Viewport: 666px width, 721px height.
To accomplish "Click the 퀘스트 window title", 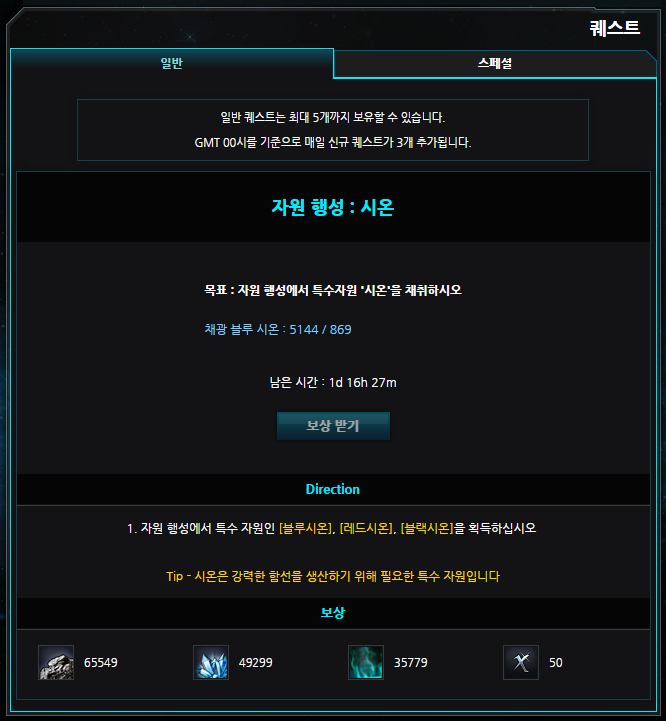I will click(x=614, y=28).
